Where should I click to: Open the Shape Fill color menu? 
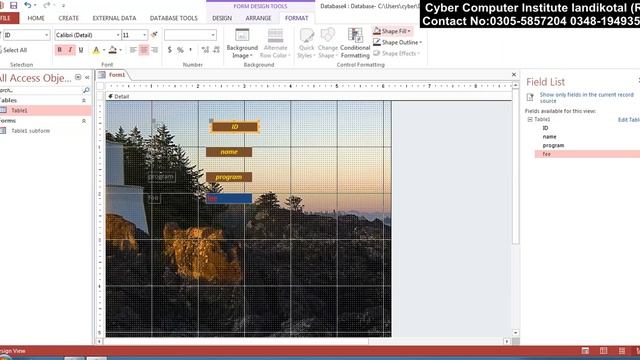[392, 31]
